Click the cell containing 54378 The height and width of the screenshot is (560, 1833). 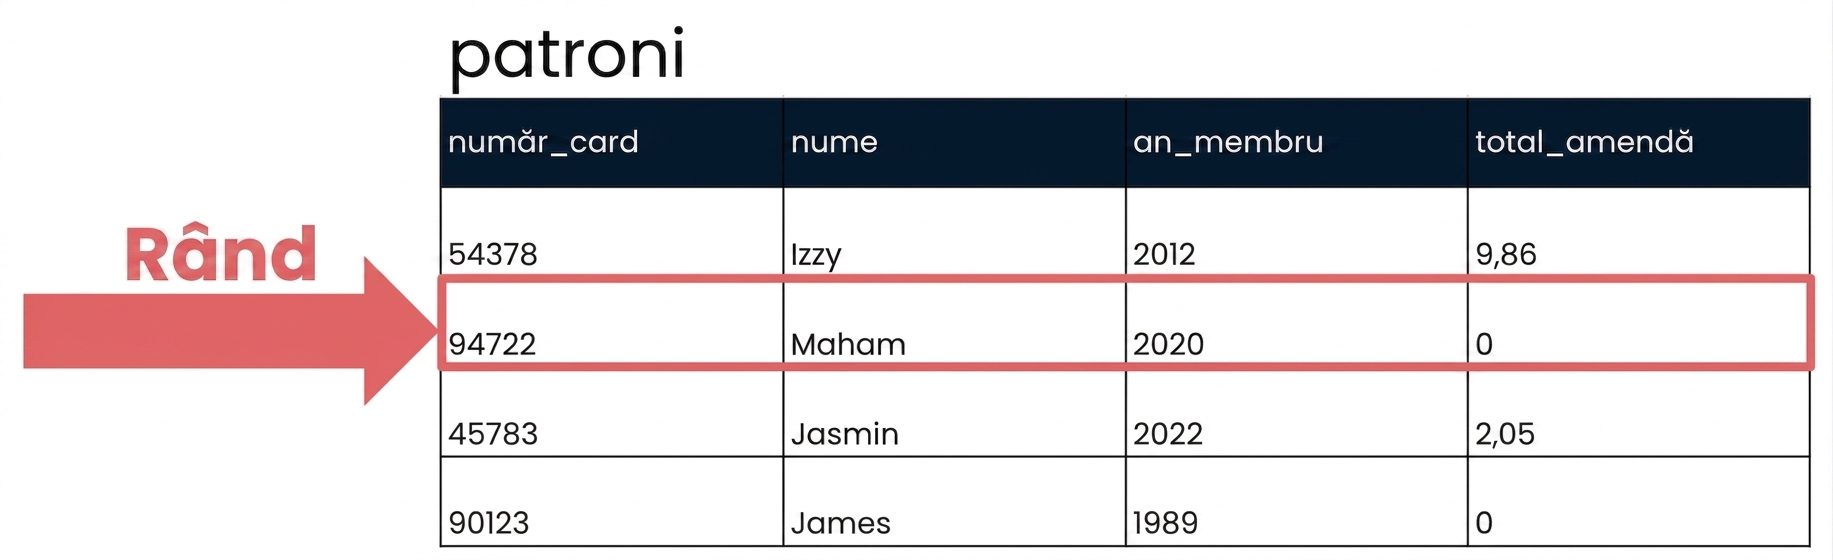click(612, 231)
